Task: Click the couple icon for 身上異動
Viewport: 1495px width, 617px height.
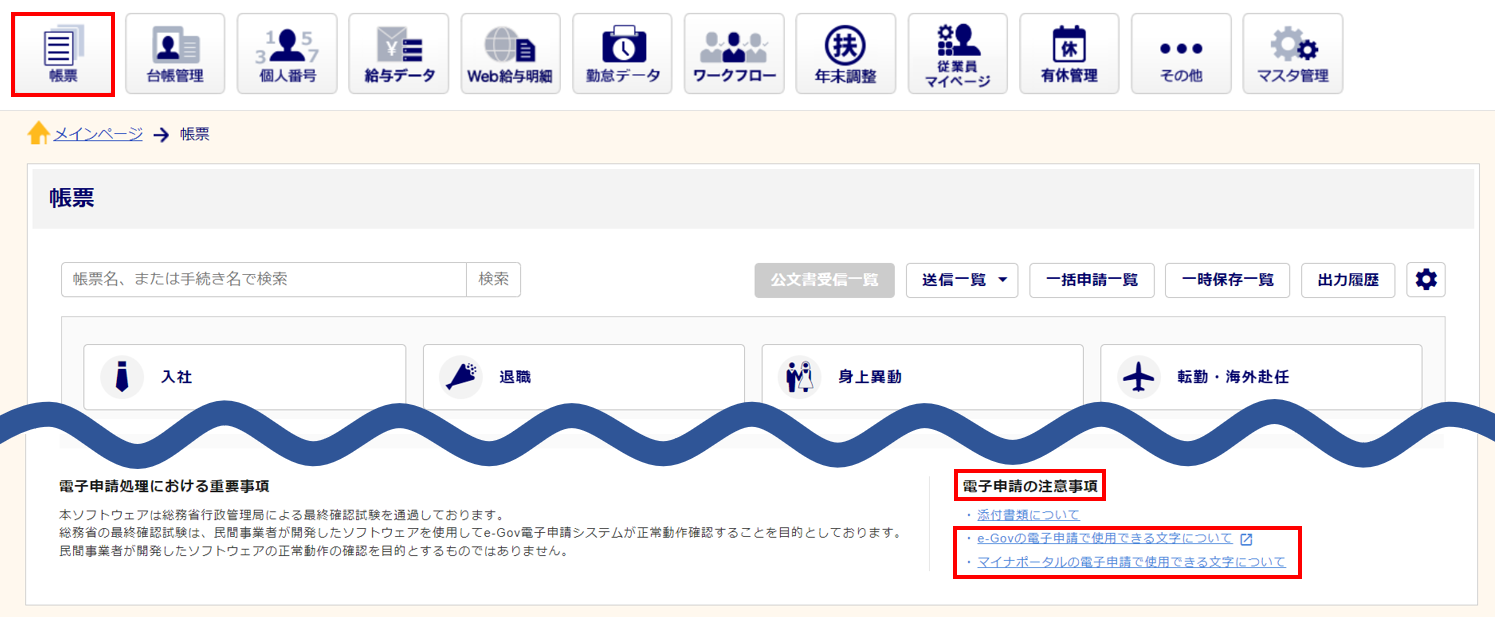Action: (800, 377)
